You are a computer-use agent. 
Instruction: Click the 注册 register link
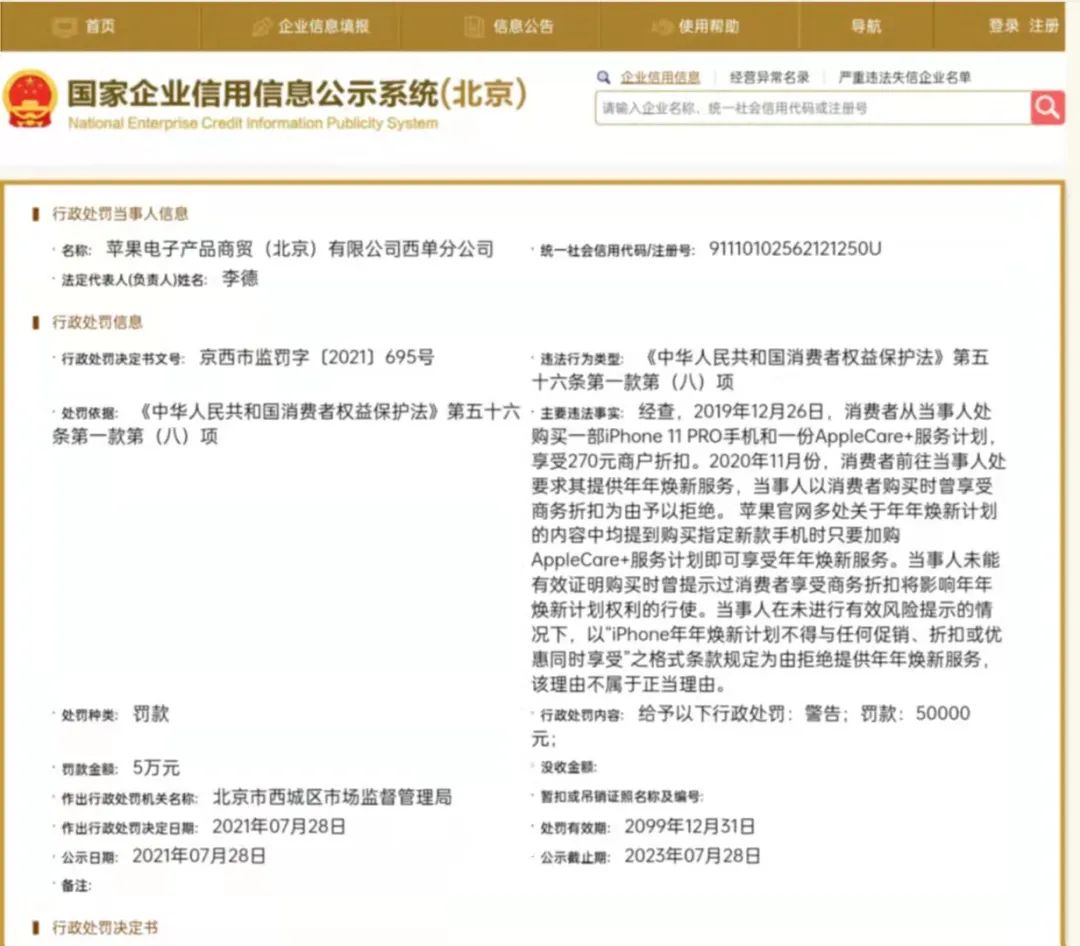click(x=1043, y=26)
